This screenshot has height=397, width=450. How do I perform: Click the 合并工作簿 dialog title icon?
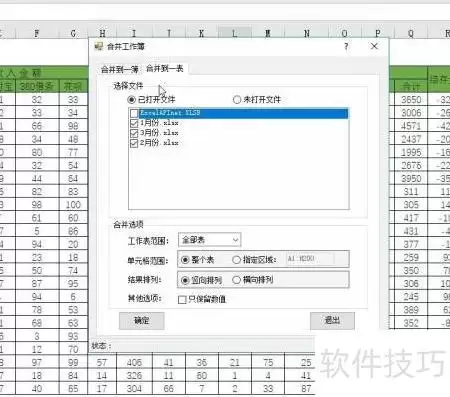(x=98, y=46)
